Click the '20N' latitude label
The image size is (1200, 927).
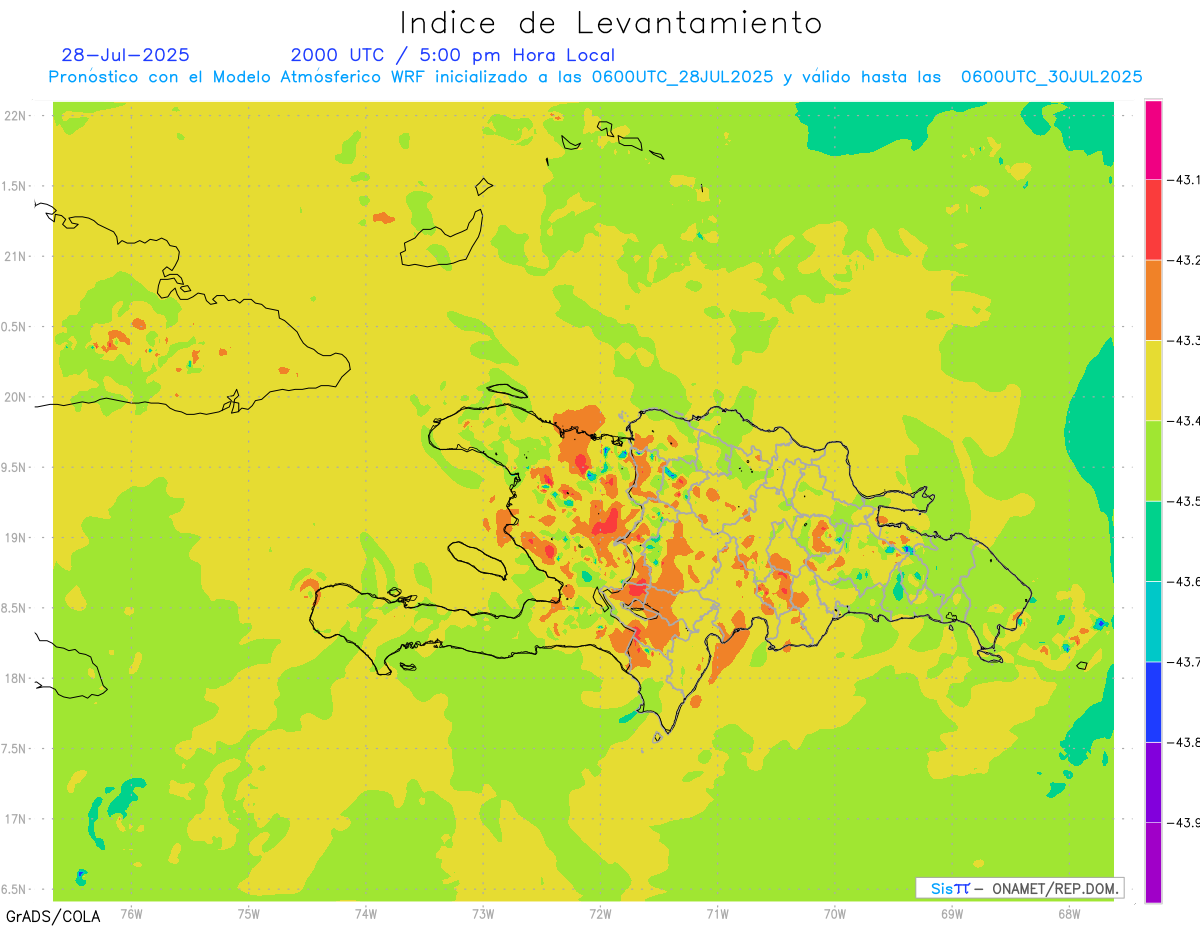point(16,397)
